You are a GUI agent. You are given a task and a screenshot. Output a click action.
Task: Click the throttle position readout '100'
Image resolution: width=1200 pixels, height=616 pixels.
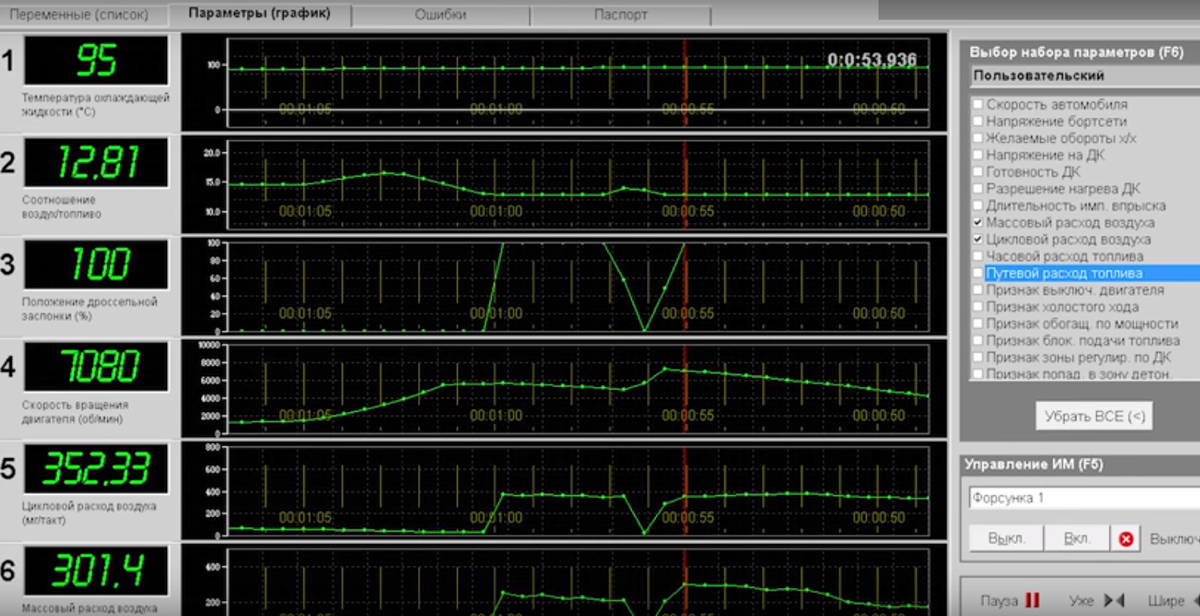[x=97, y=264]
